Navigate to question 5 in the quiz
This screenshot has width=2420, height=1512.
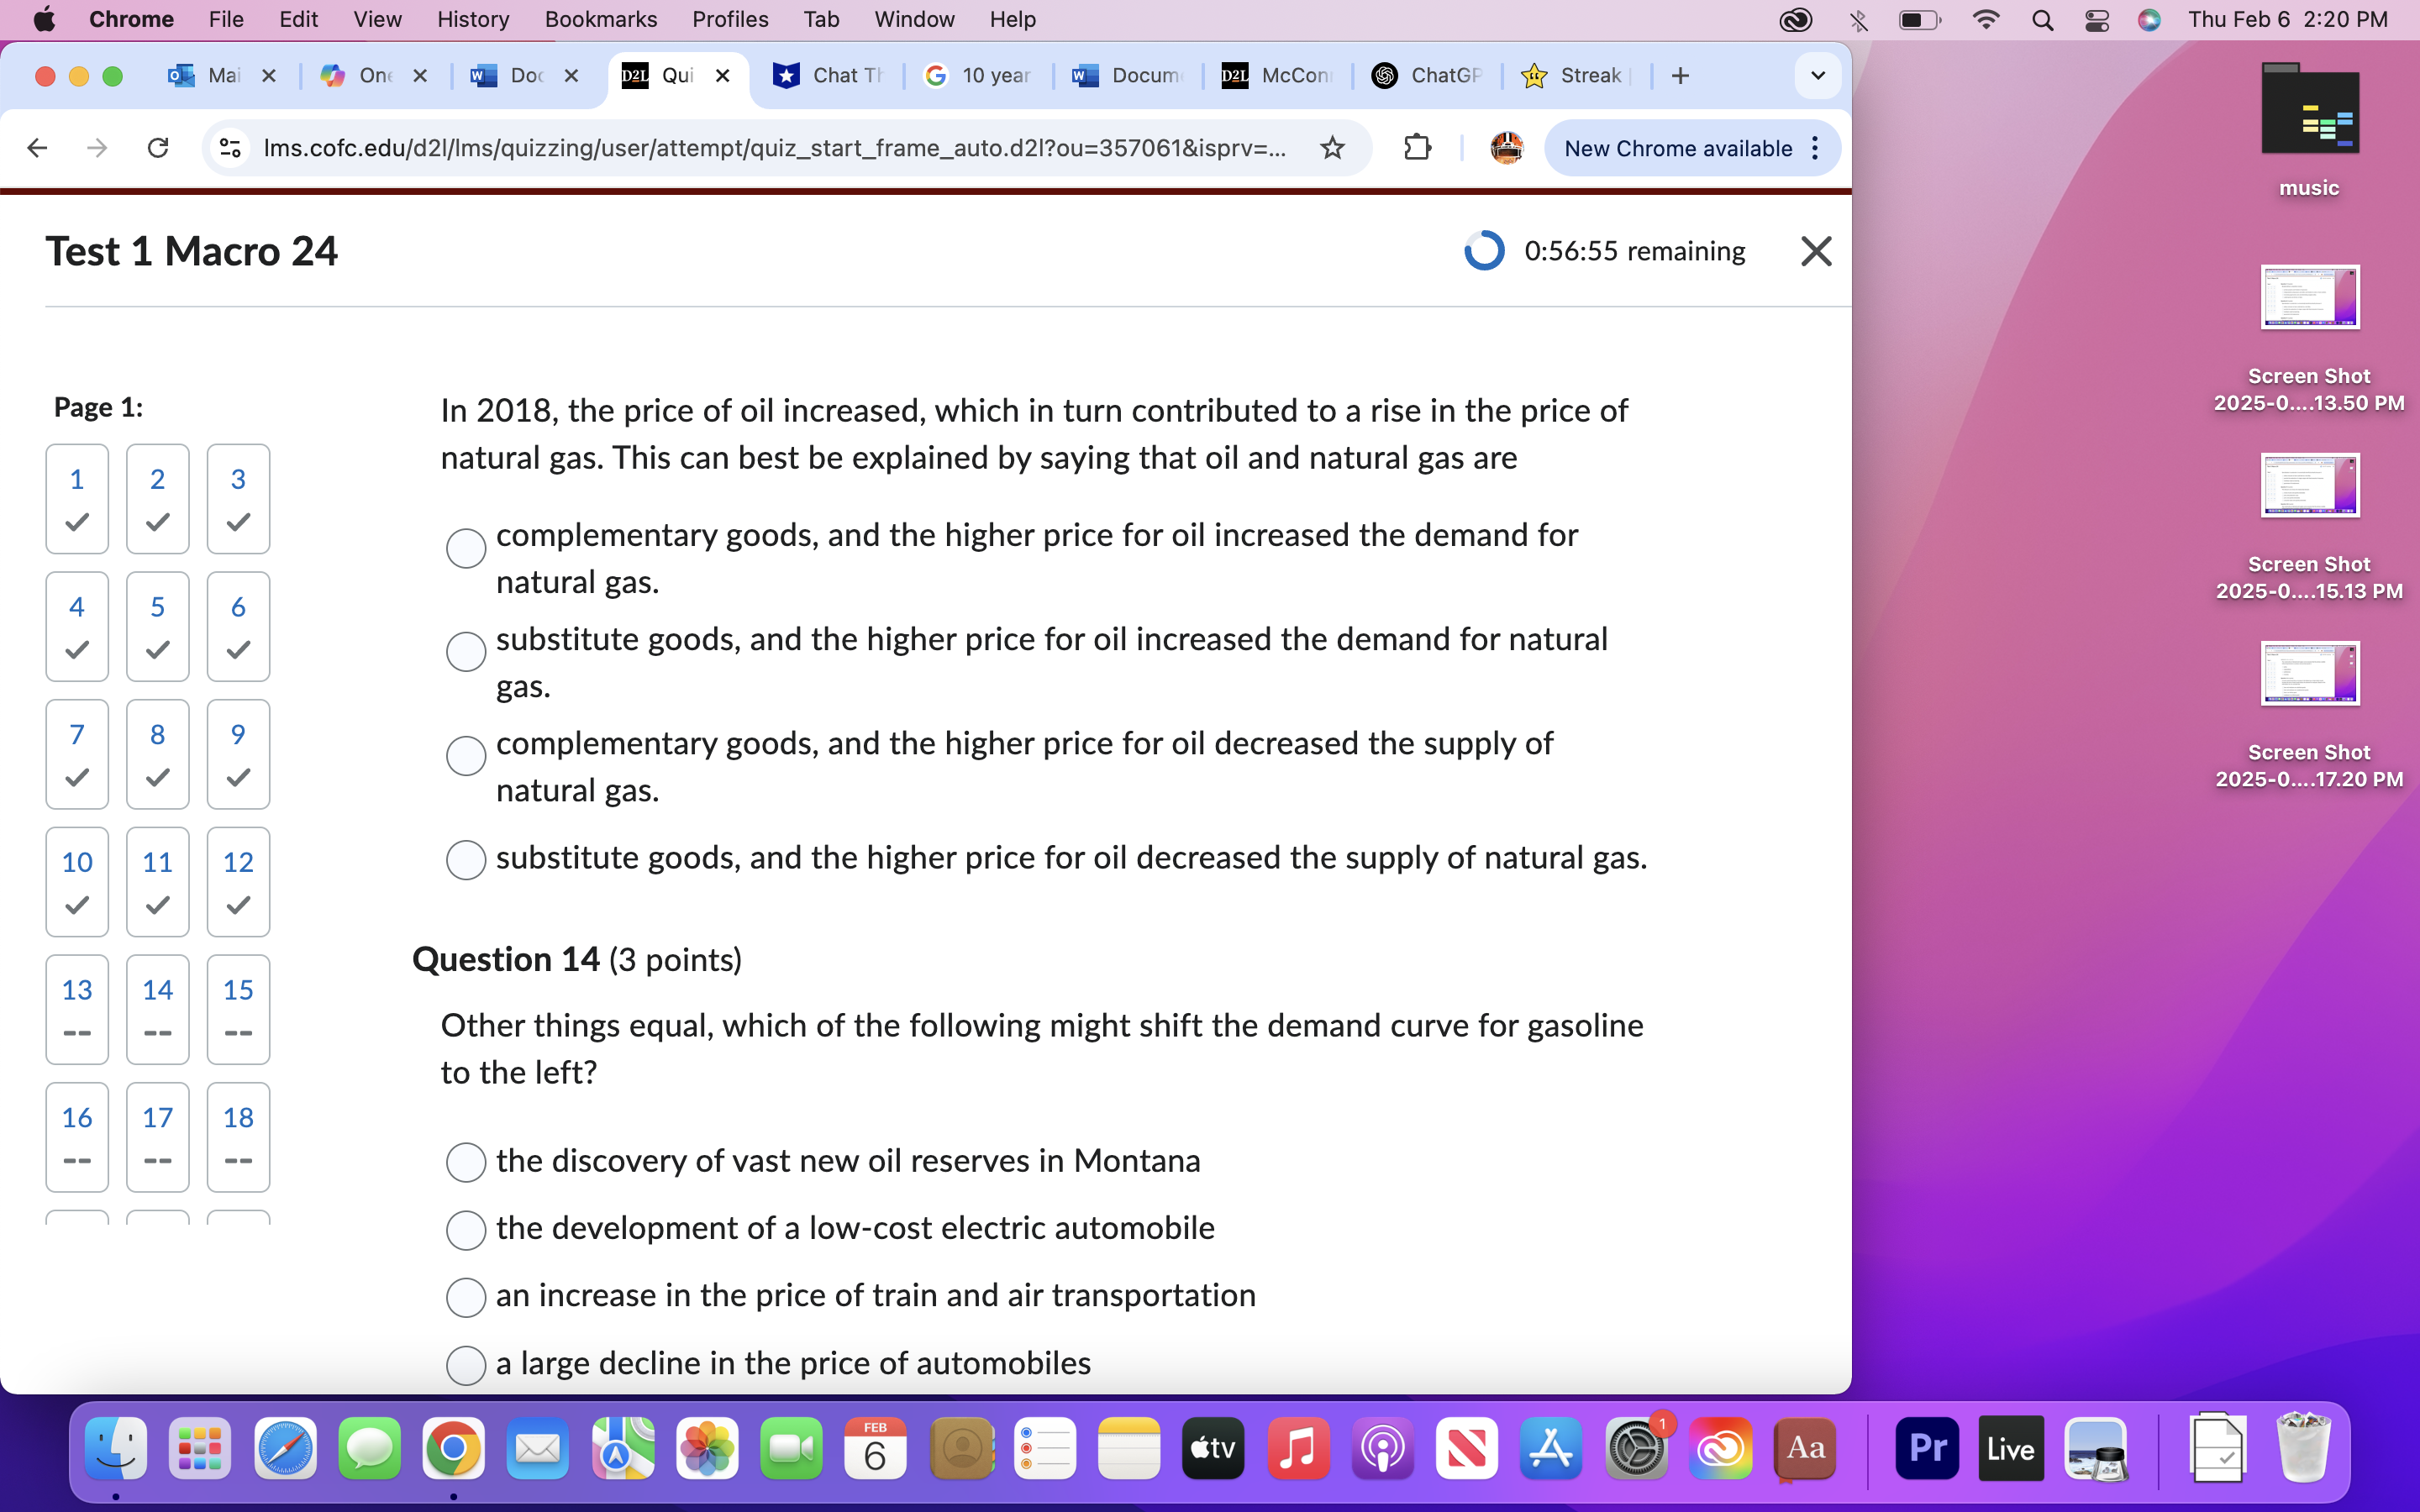pos(157,626)
